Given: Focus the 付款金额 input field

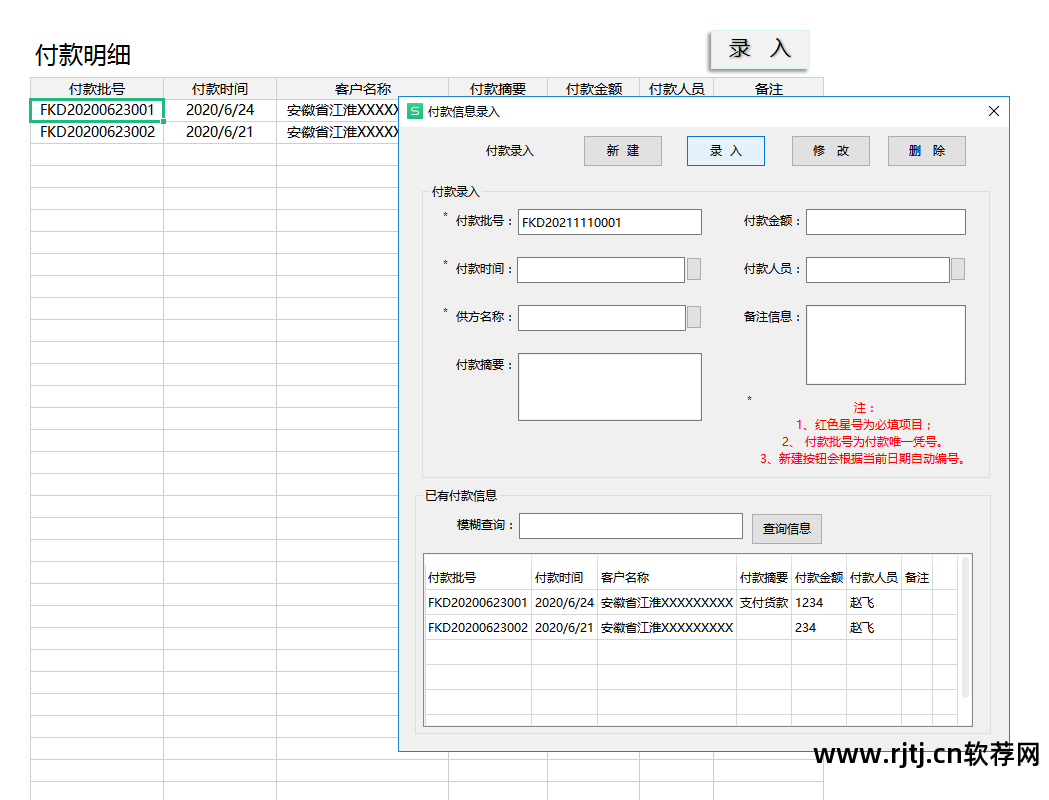Looking at the screenshot, I should (886, 222).
